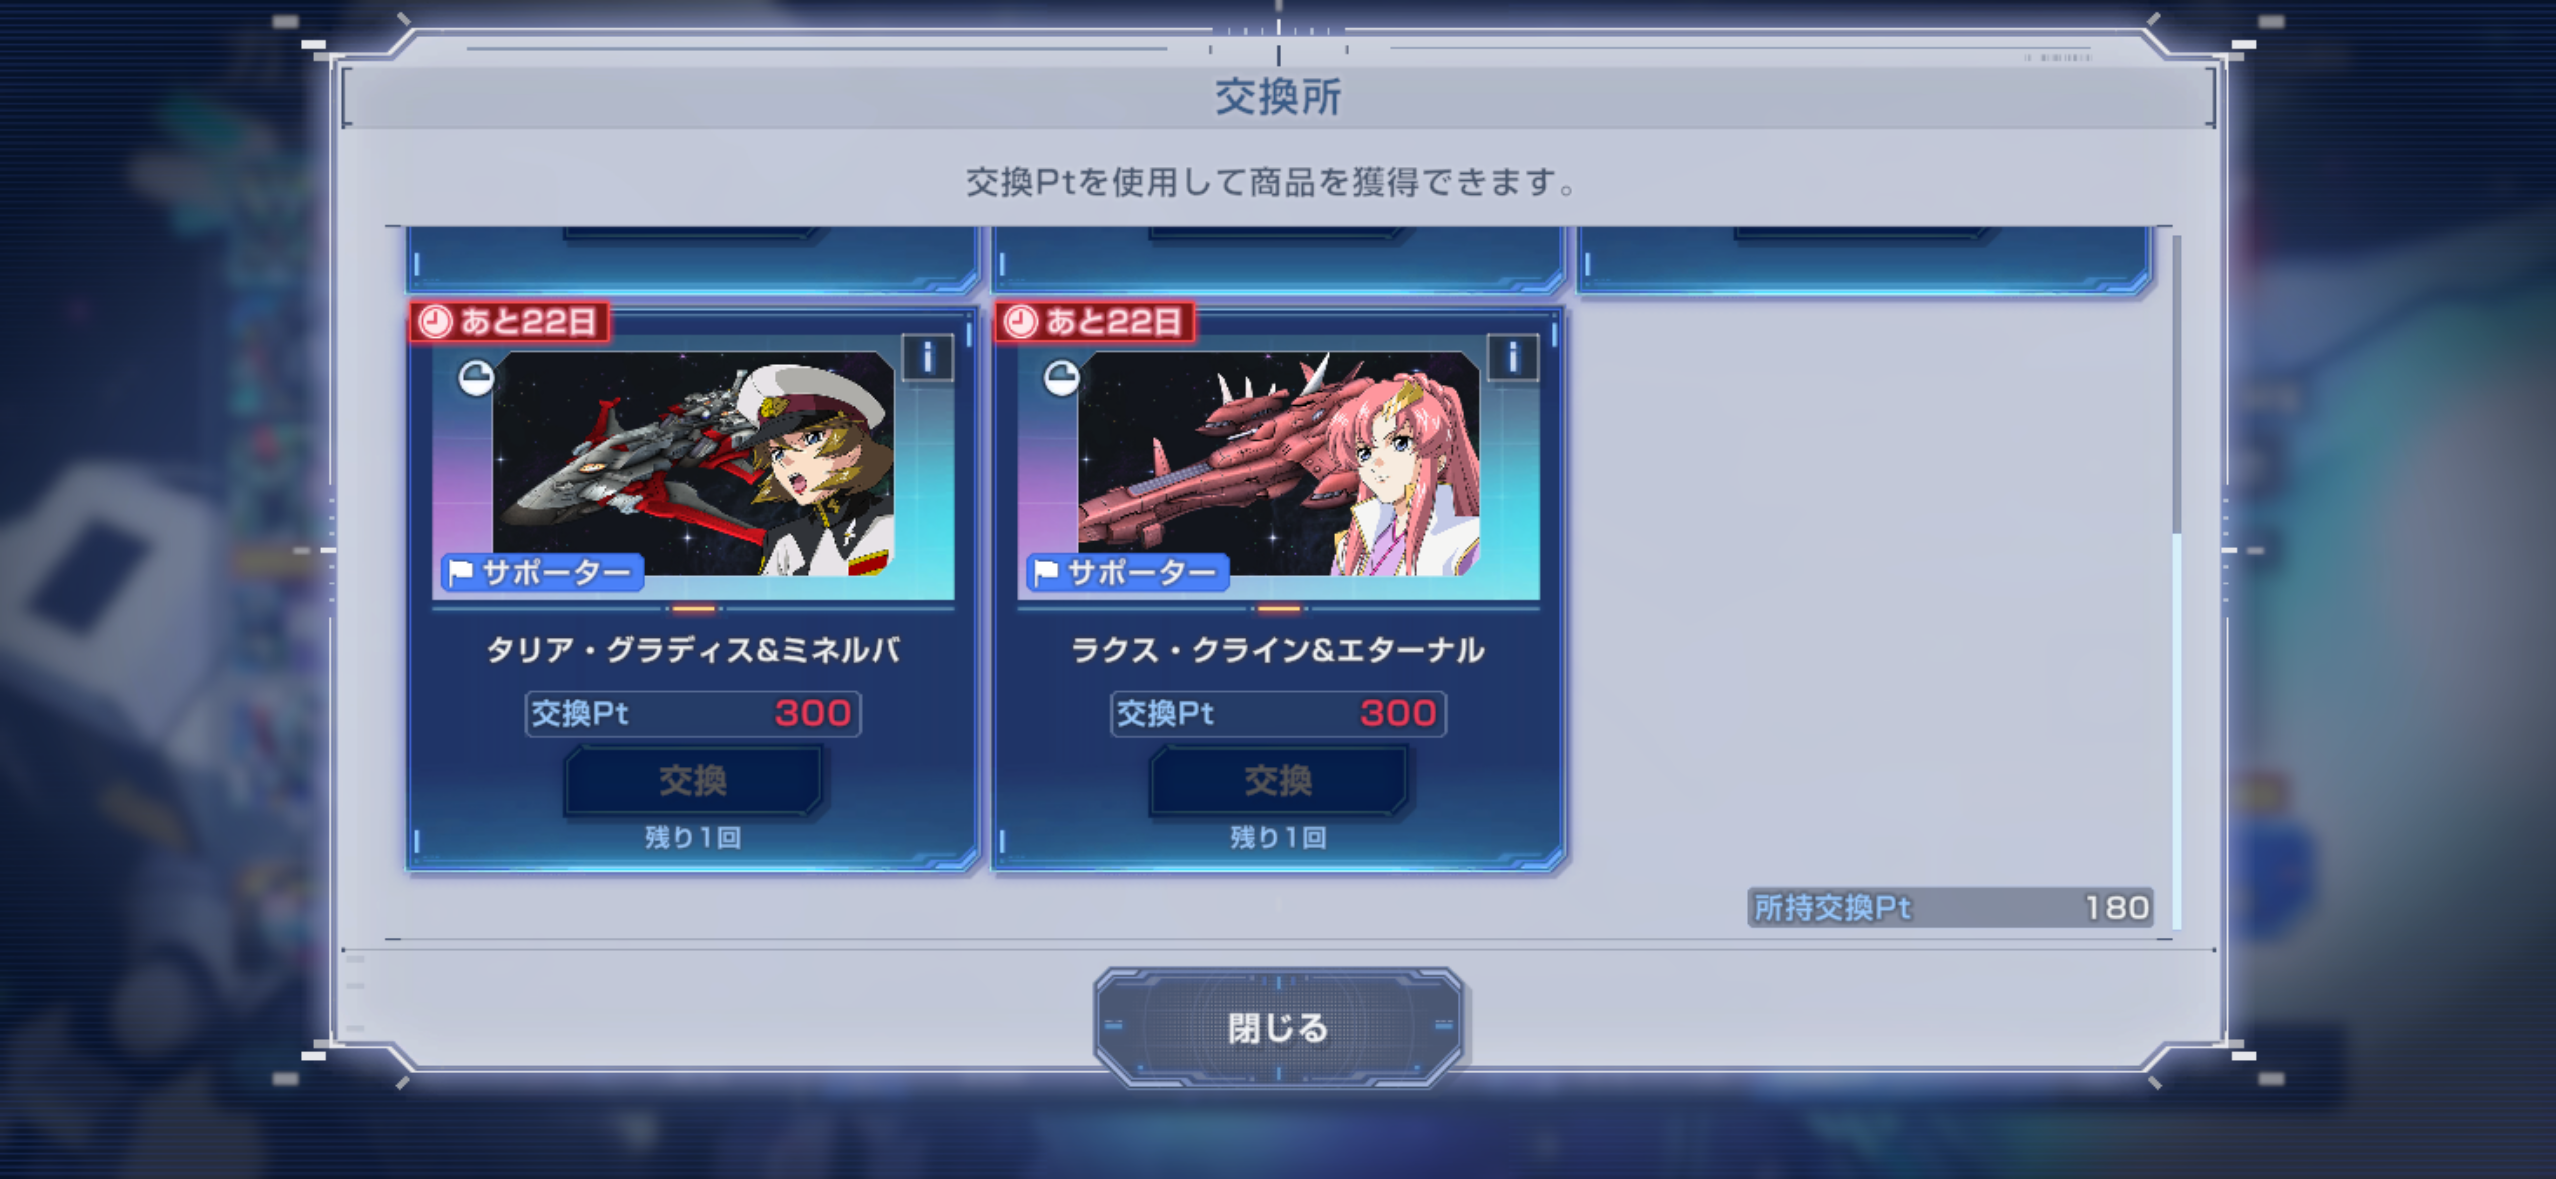Image resolution: width=2556 pixels, height=1179 pixels.
Task: Select the Eternal ship thumbnail image
Action: point(1278,464)
